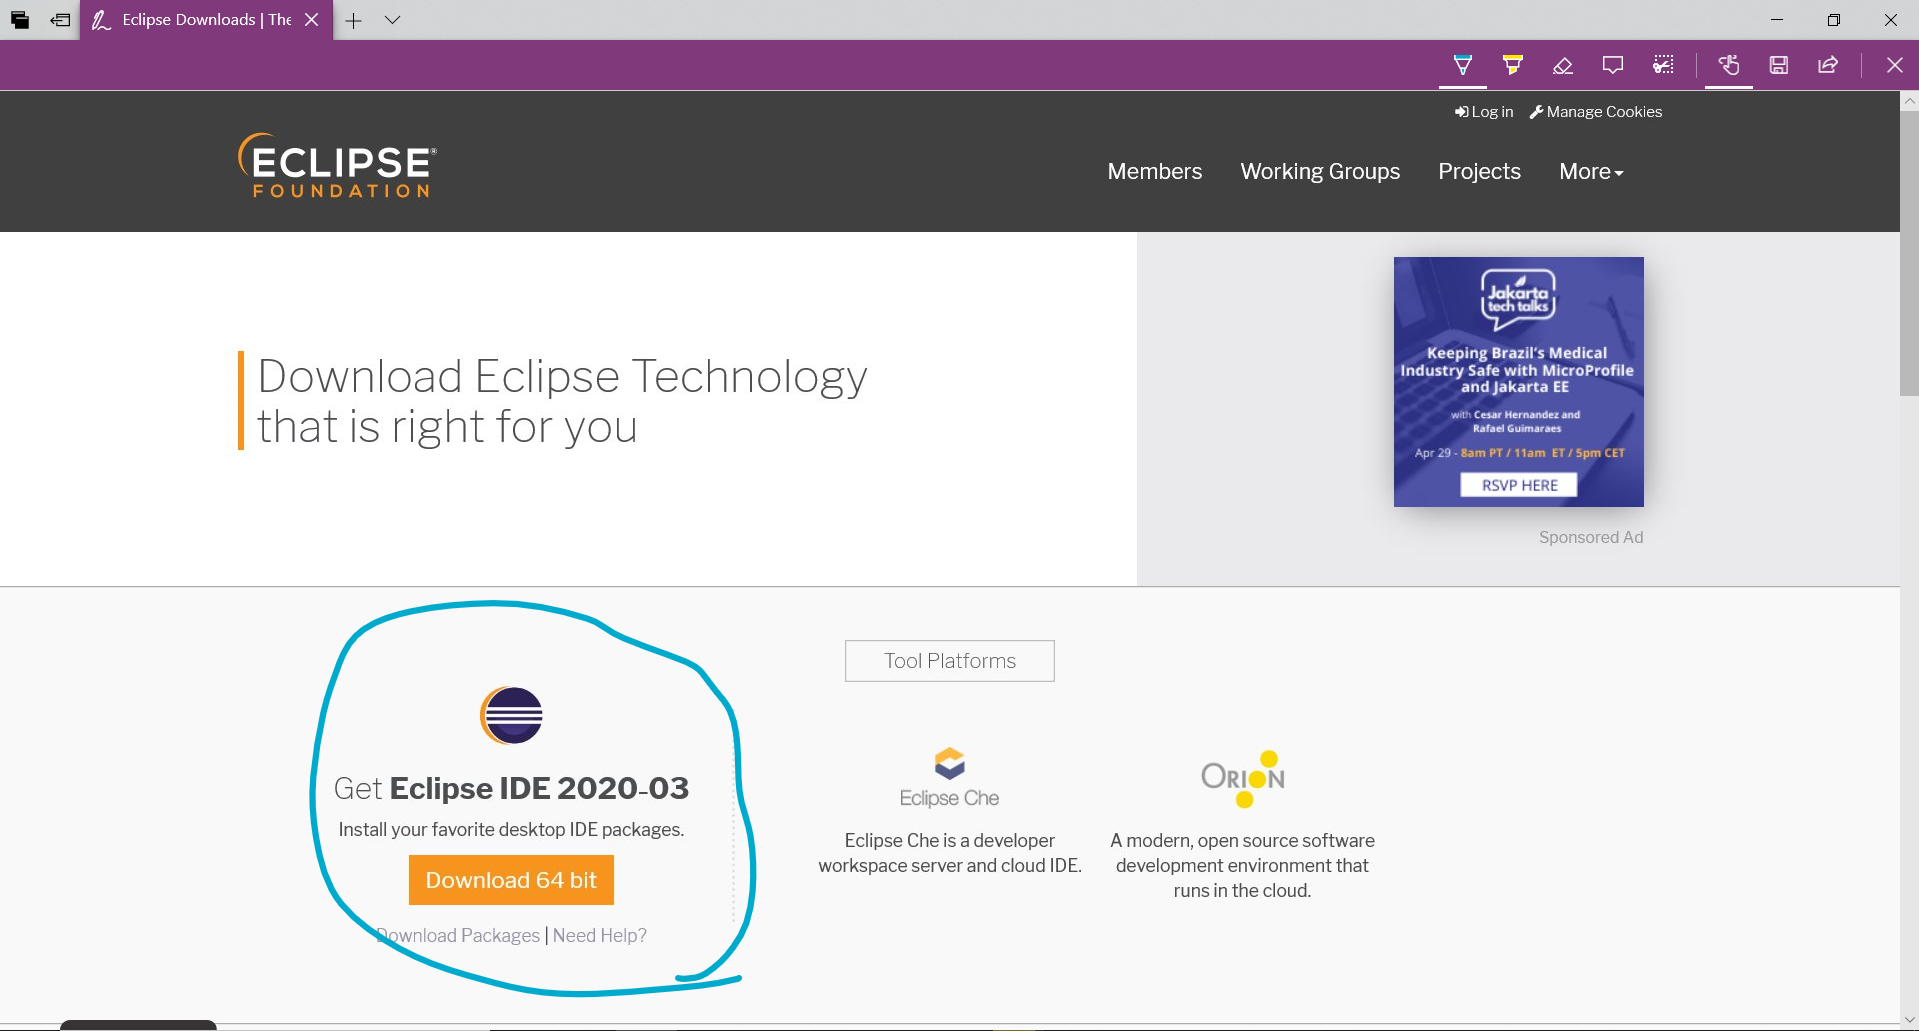The height and width of the screenshot is (1031, 1919).
Task: Close the Eclipse Downloads tab
Action: [312, 20]
